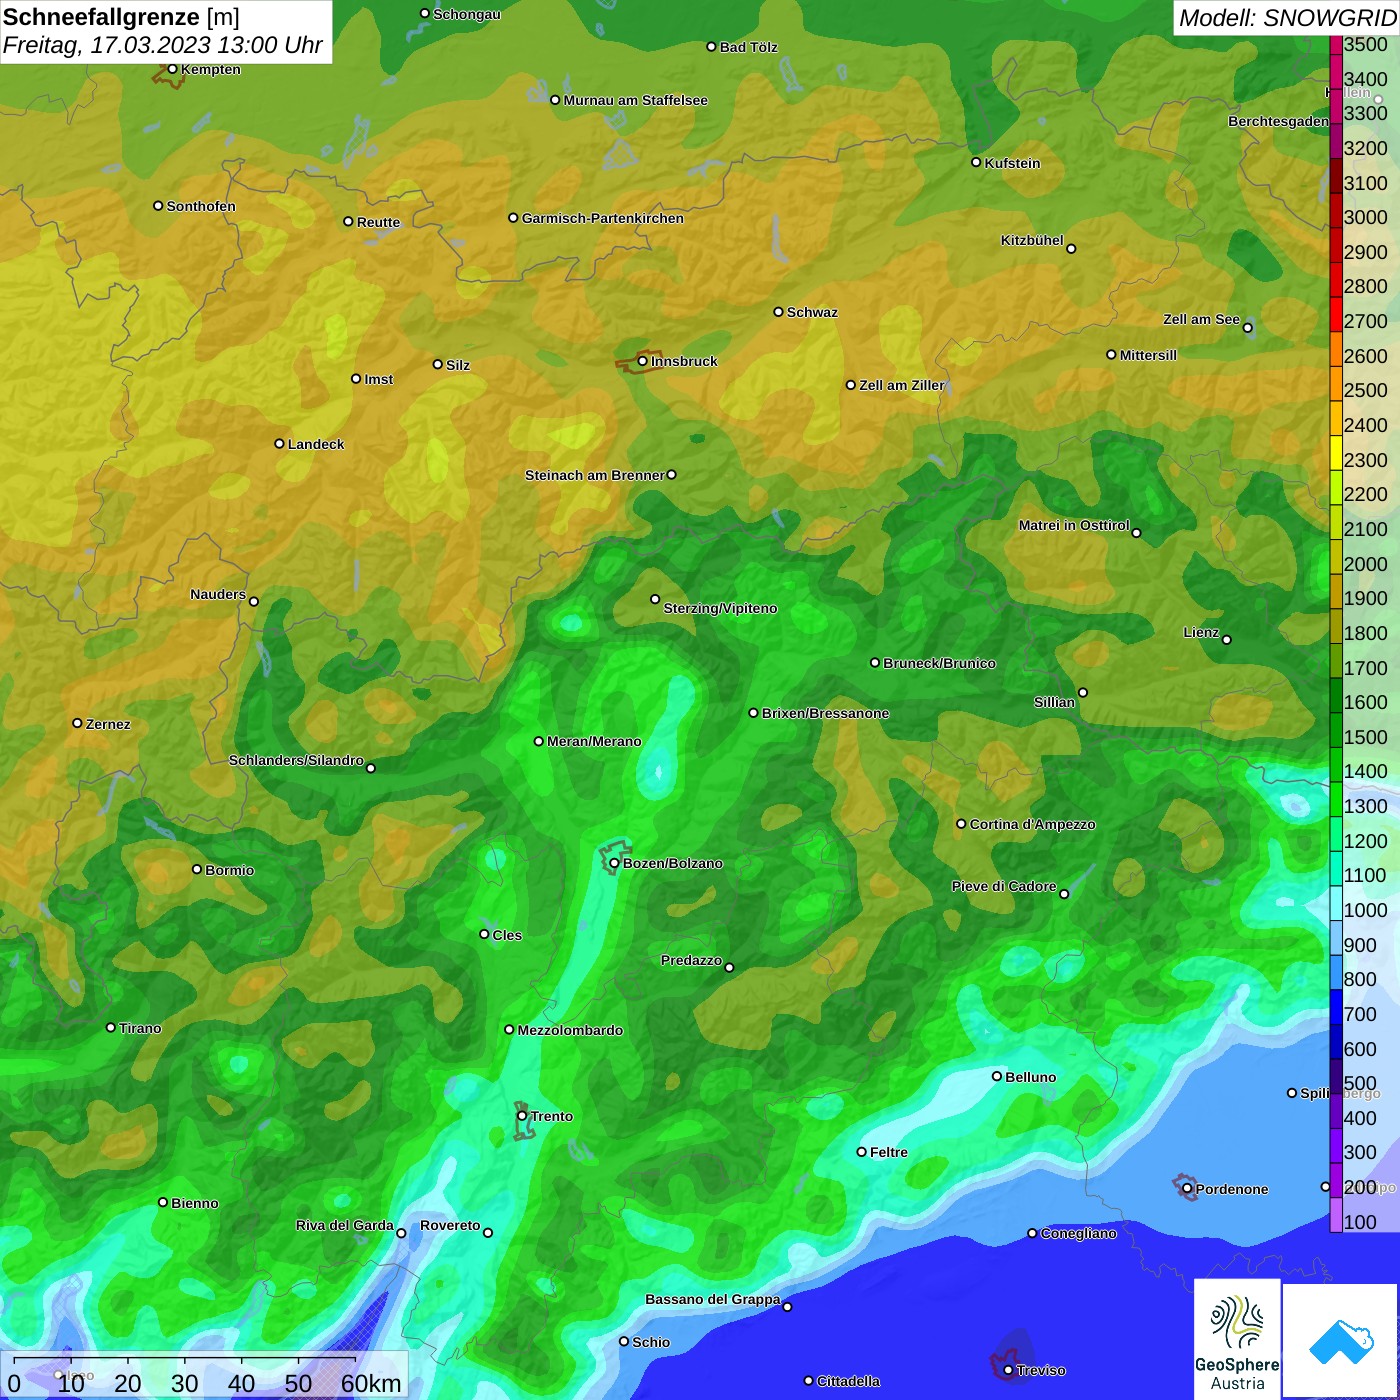
Task: Click the Garmisch-Partenkirchen label
Action: (603, 218)
